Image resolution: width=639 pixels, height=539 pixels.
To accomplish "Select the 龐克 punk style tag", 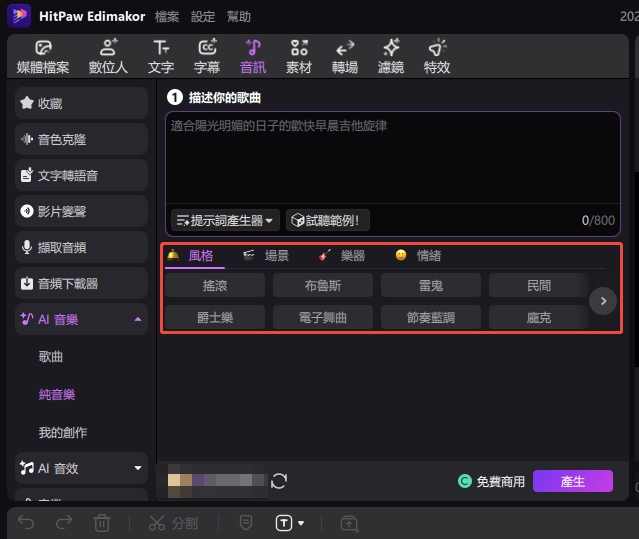I will click(x=539, y=317).
